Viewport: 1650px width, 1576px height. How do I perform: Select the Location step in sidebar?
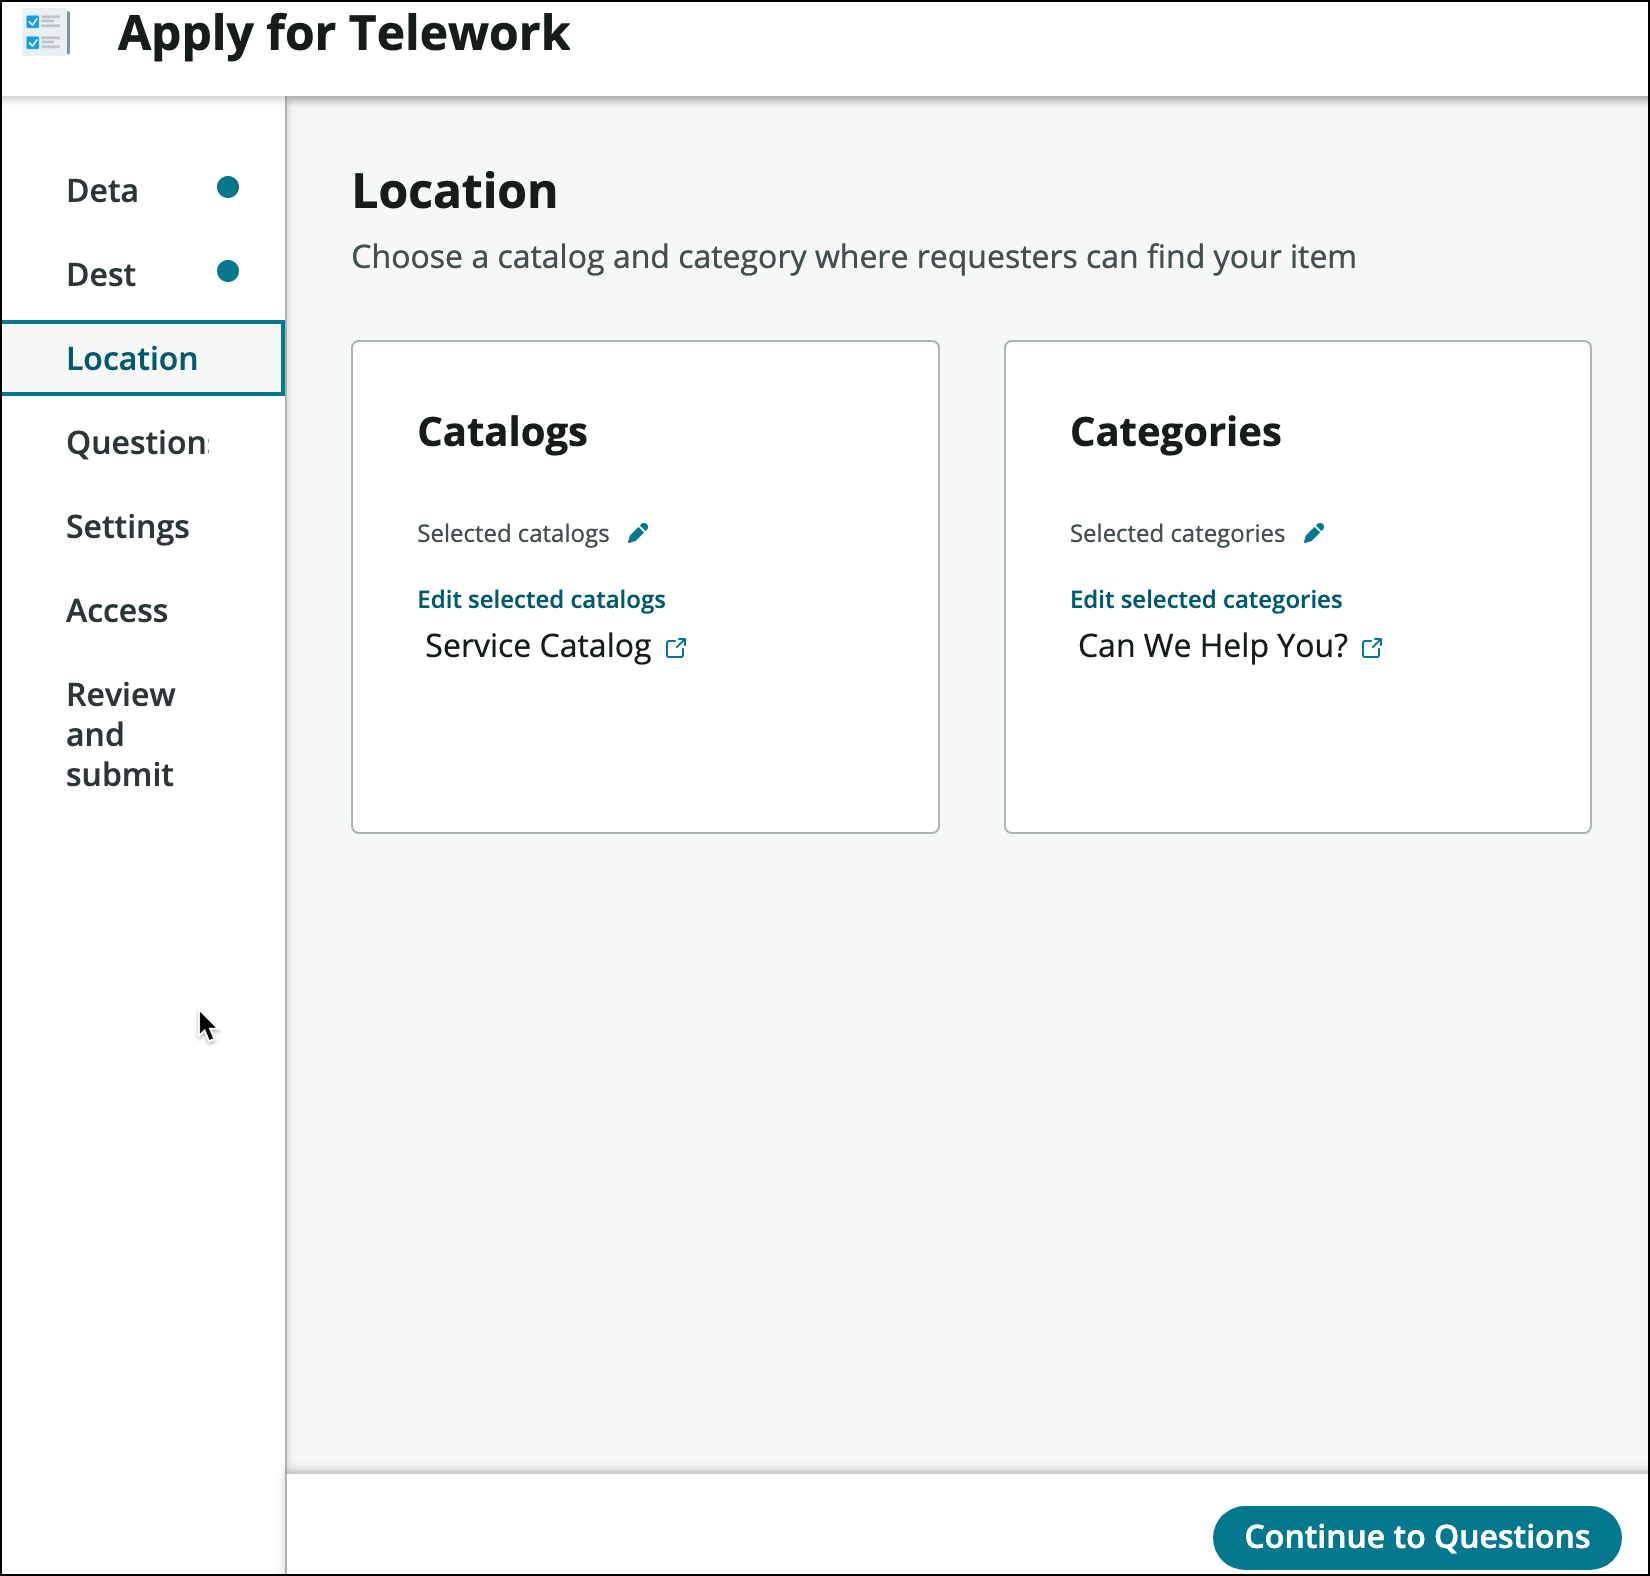pyautogui.click(x=132, y=358)
